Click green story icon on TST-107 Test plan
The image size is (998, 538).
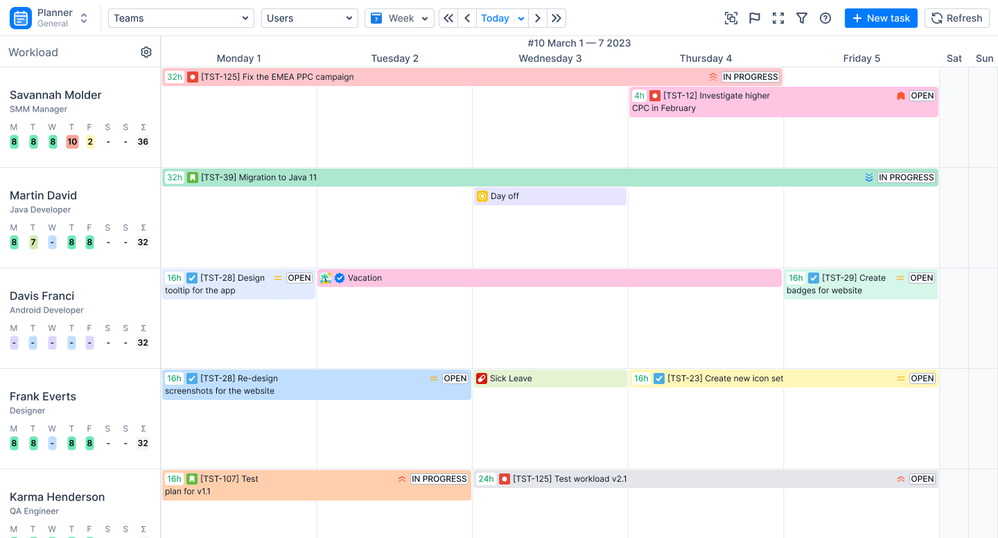pos(192,479)
